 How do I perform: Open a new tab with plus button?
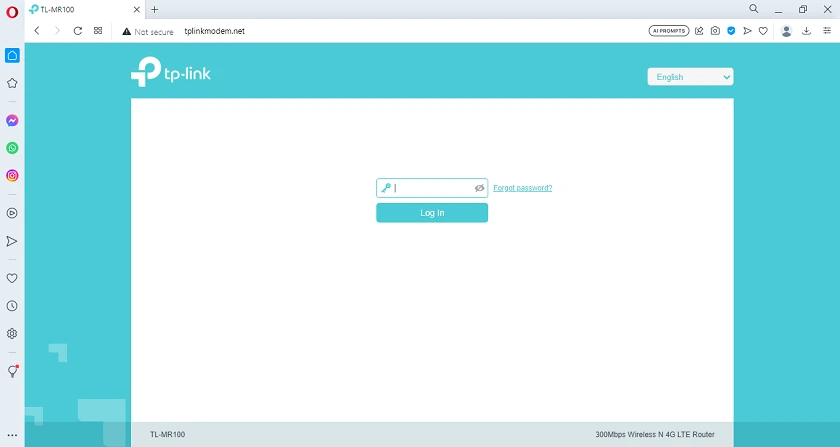pos(155,10)
